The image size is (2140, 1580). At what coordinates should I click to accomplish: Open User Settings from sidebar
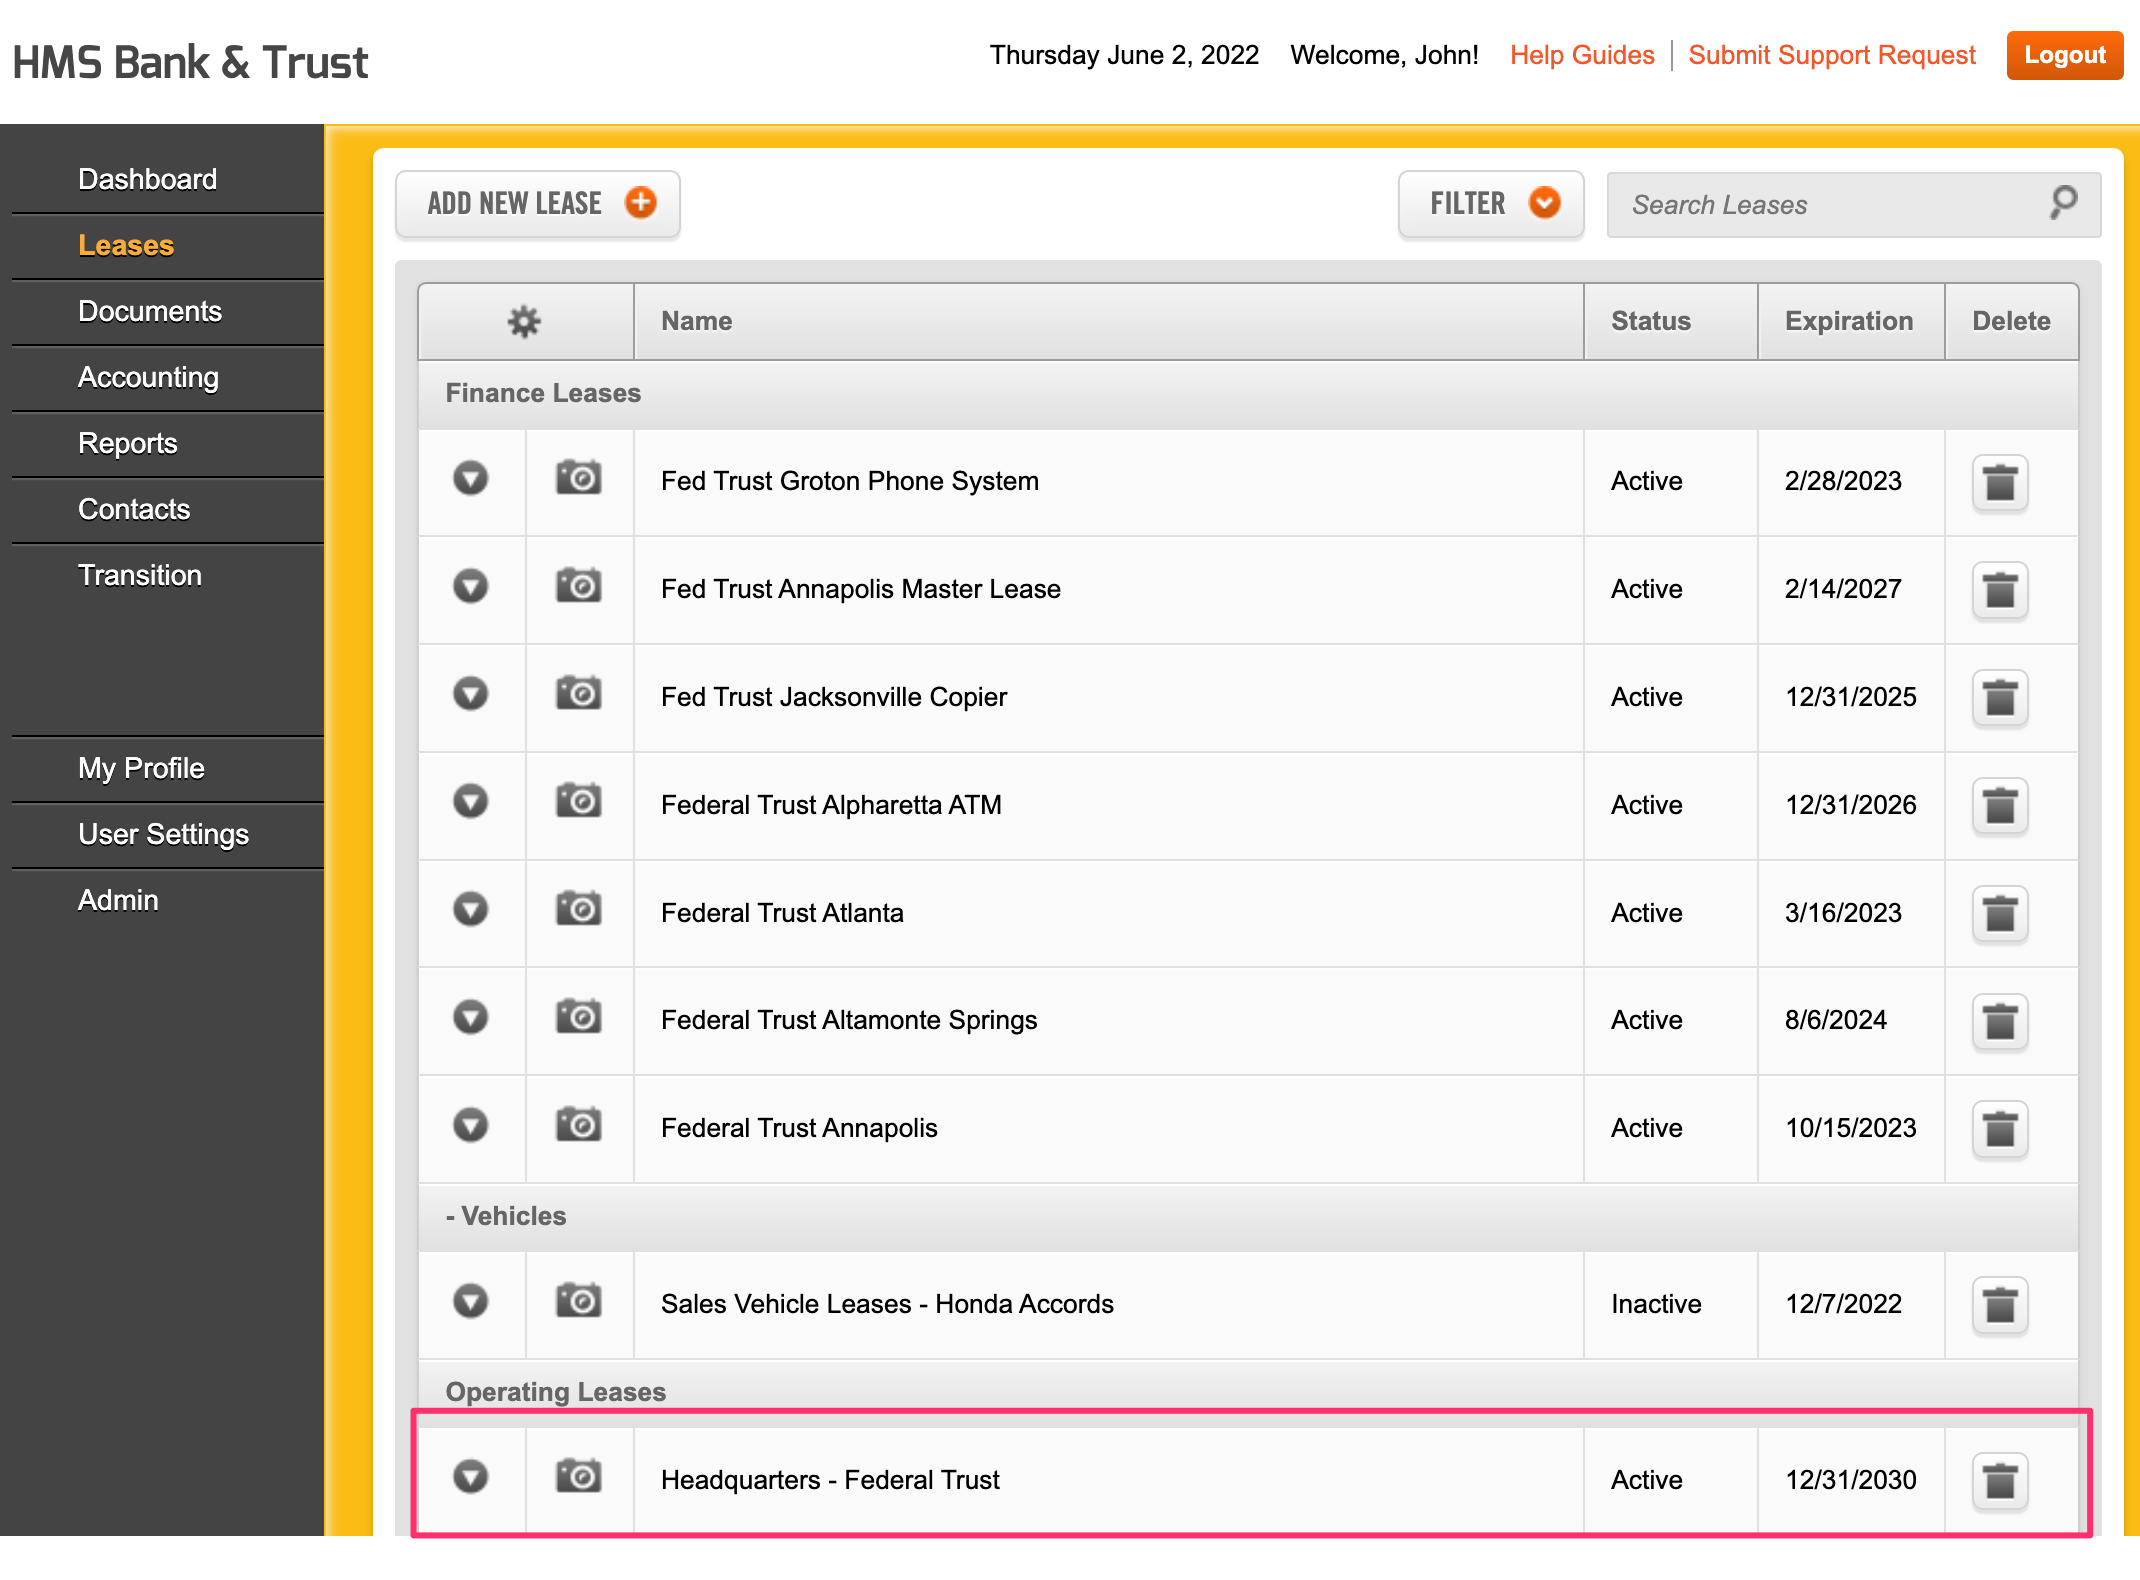tap(163, 835)
